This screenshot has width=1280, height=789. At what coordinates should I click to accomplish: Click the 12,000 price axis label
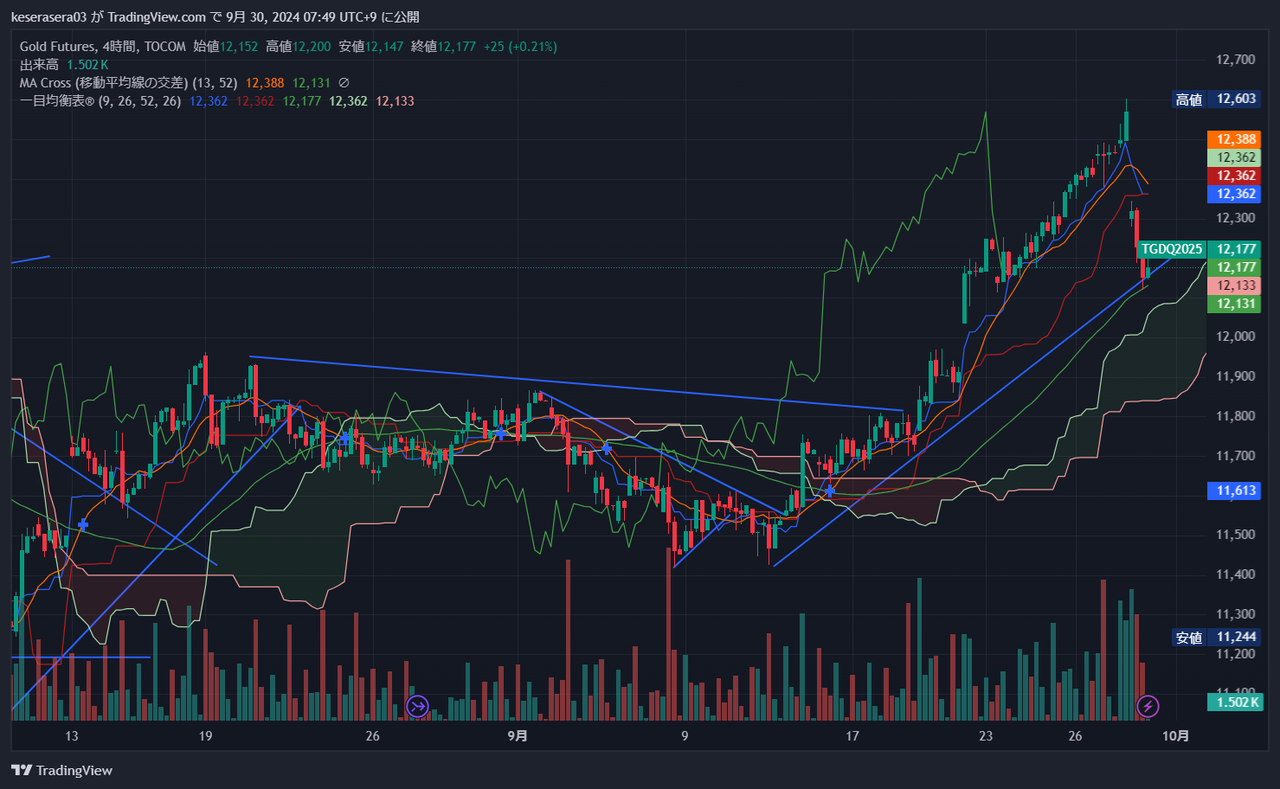point(1236,336)
